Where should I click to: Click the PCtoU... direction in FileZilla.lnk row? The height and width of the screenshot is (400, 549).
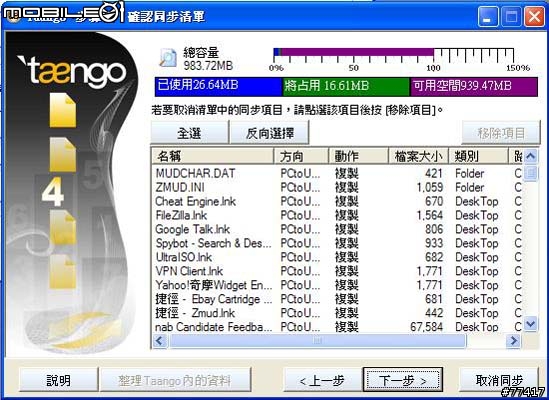pos(300,215)
